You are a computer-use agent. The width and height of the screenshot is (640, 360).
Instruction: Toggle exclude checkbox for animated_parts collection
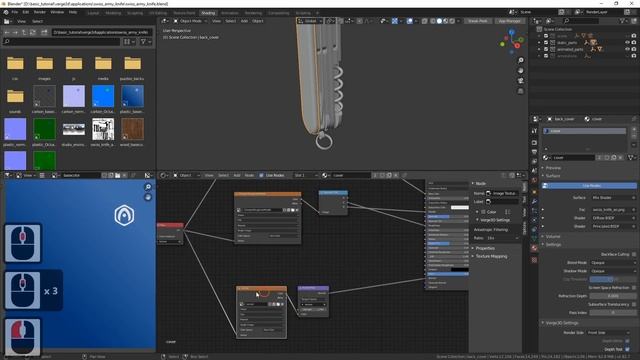coord(546,49)
